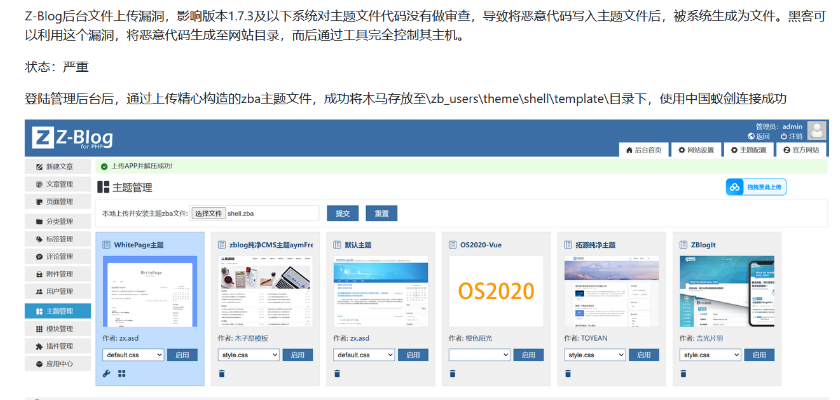Expand the OS2020-Vue empty style dropdown
Image resolution: width=840 pixels, height=400 pixels.
(x=479, y=355)
